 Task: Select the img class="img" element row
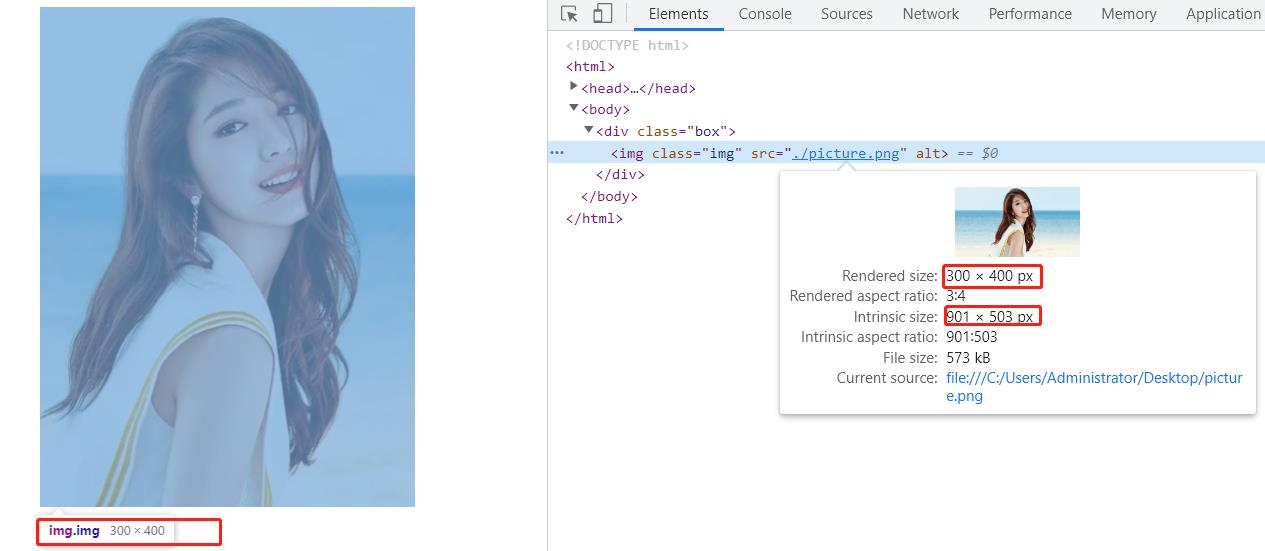click(x=906, y=153)
